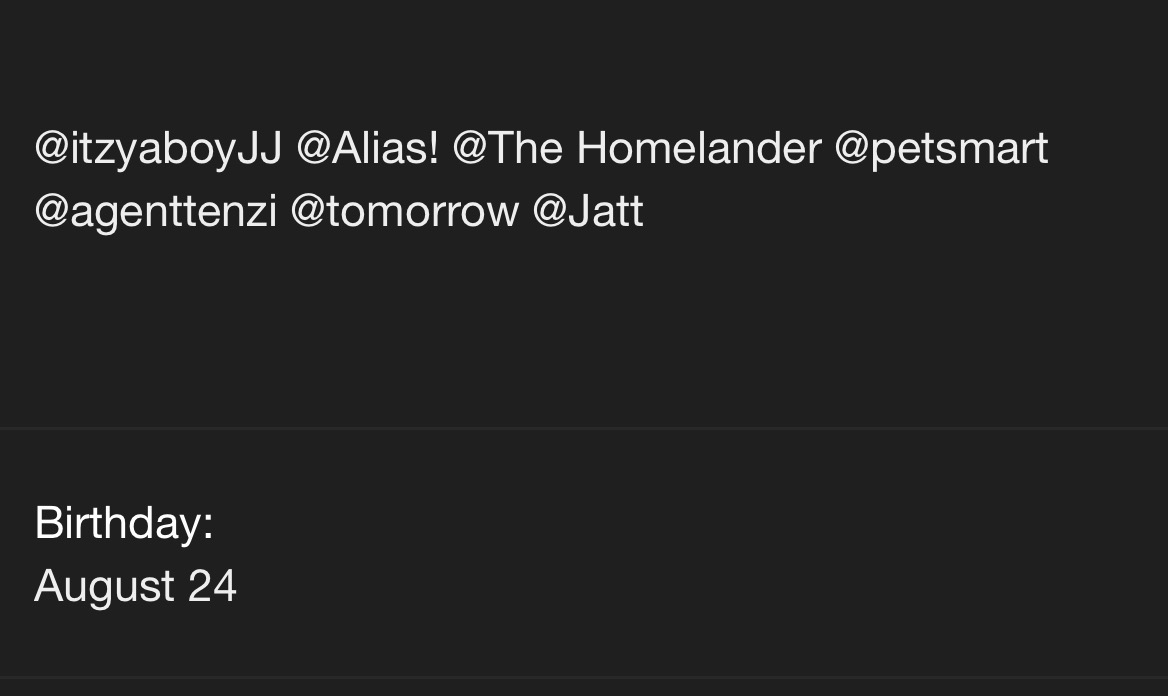The width and height of the screenshot is (1170, 696).
Task: Click the @tomorrow mention
Action: pos(404,211)
